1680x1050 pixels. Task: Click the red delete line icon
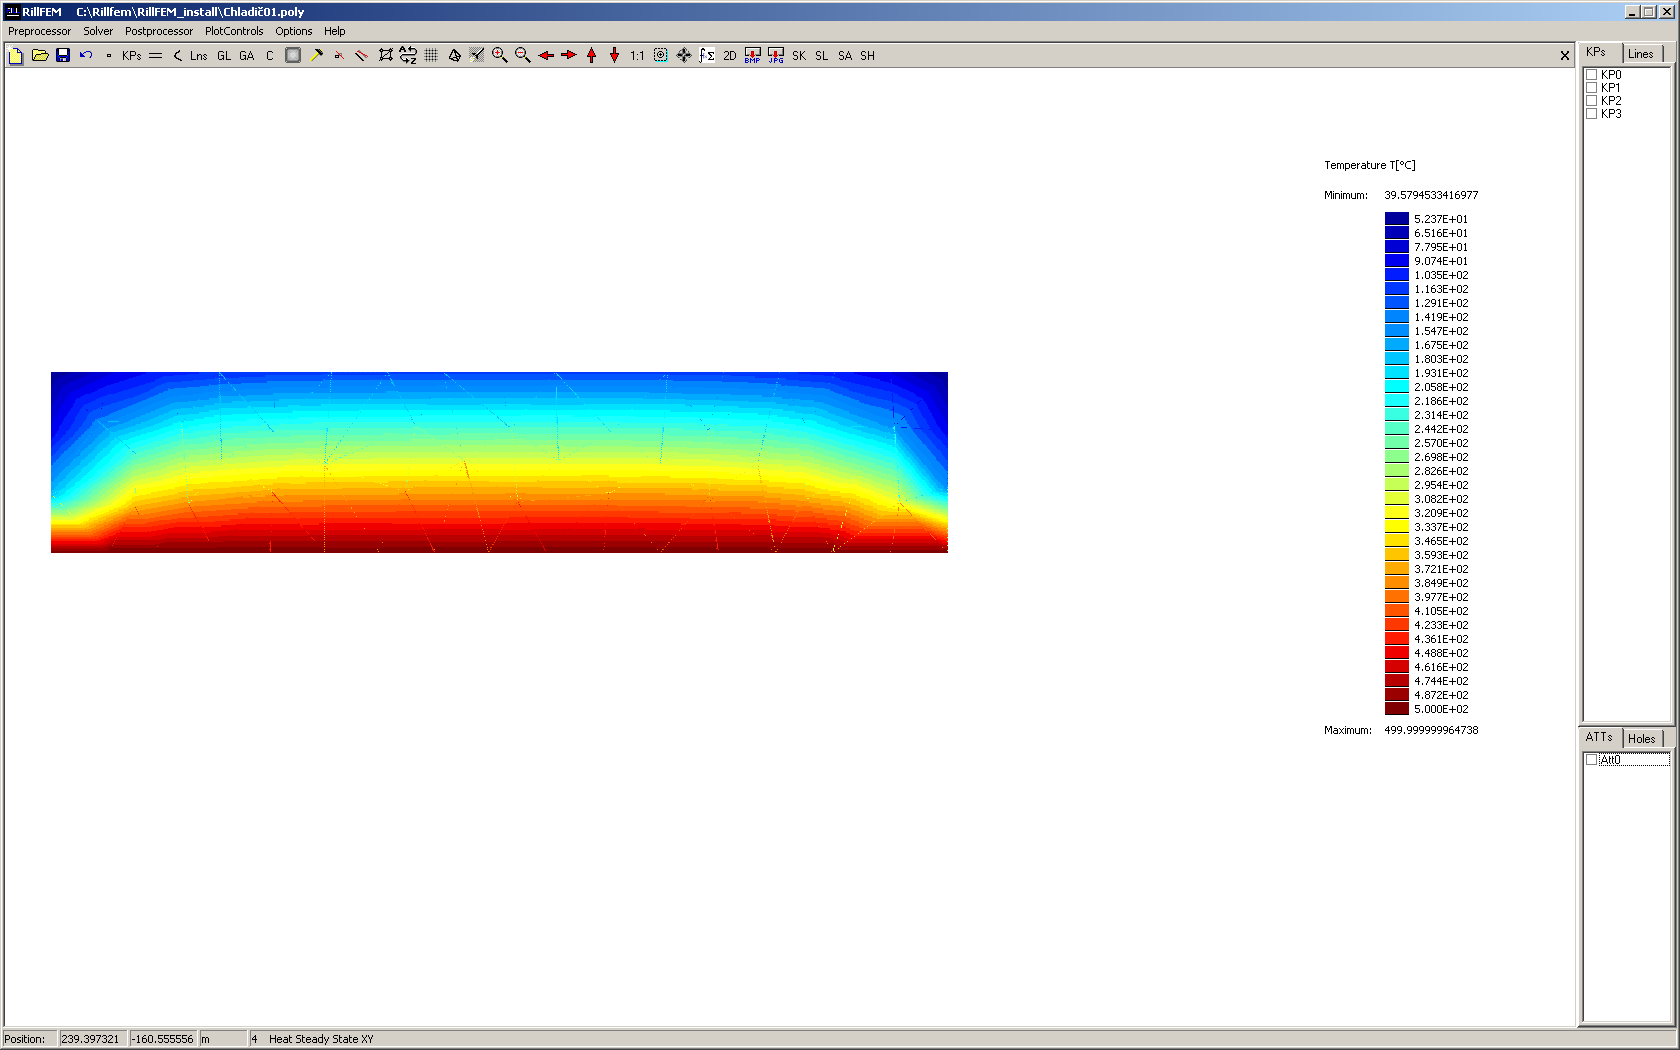[361, 56]
